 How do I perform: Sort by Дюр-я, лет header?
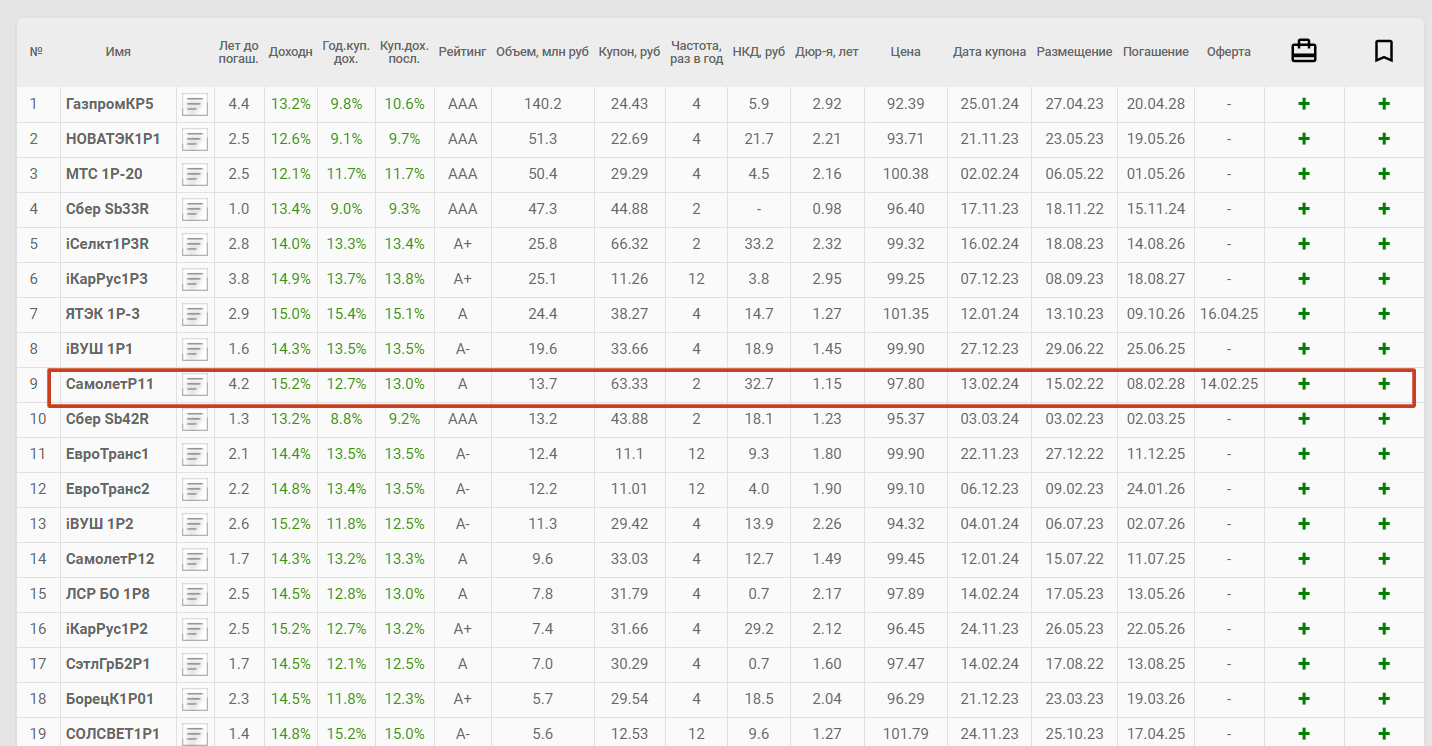[x=827, y=52]
